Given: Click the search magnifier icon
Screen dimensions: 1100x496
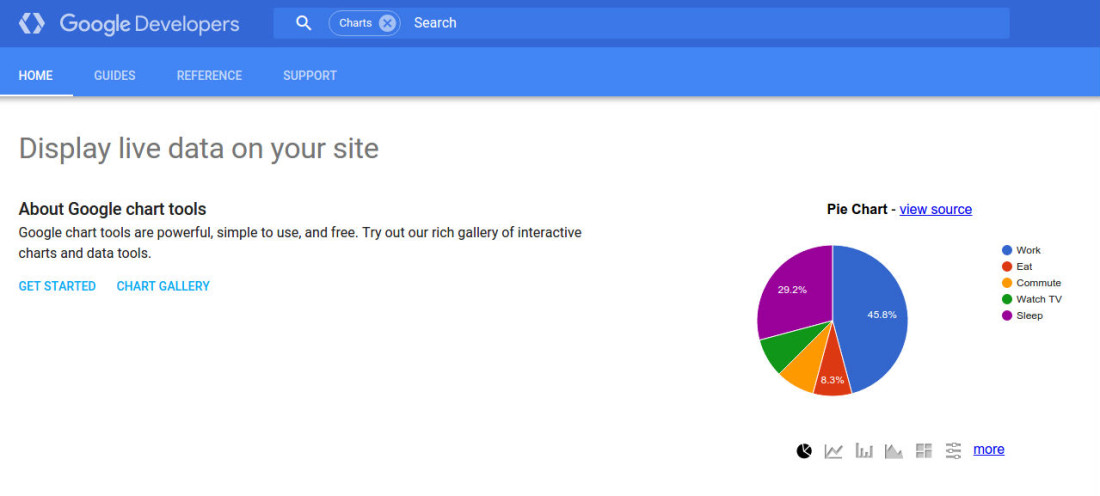Looking at the screenshot, I should click(303, 23).
